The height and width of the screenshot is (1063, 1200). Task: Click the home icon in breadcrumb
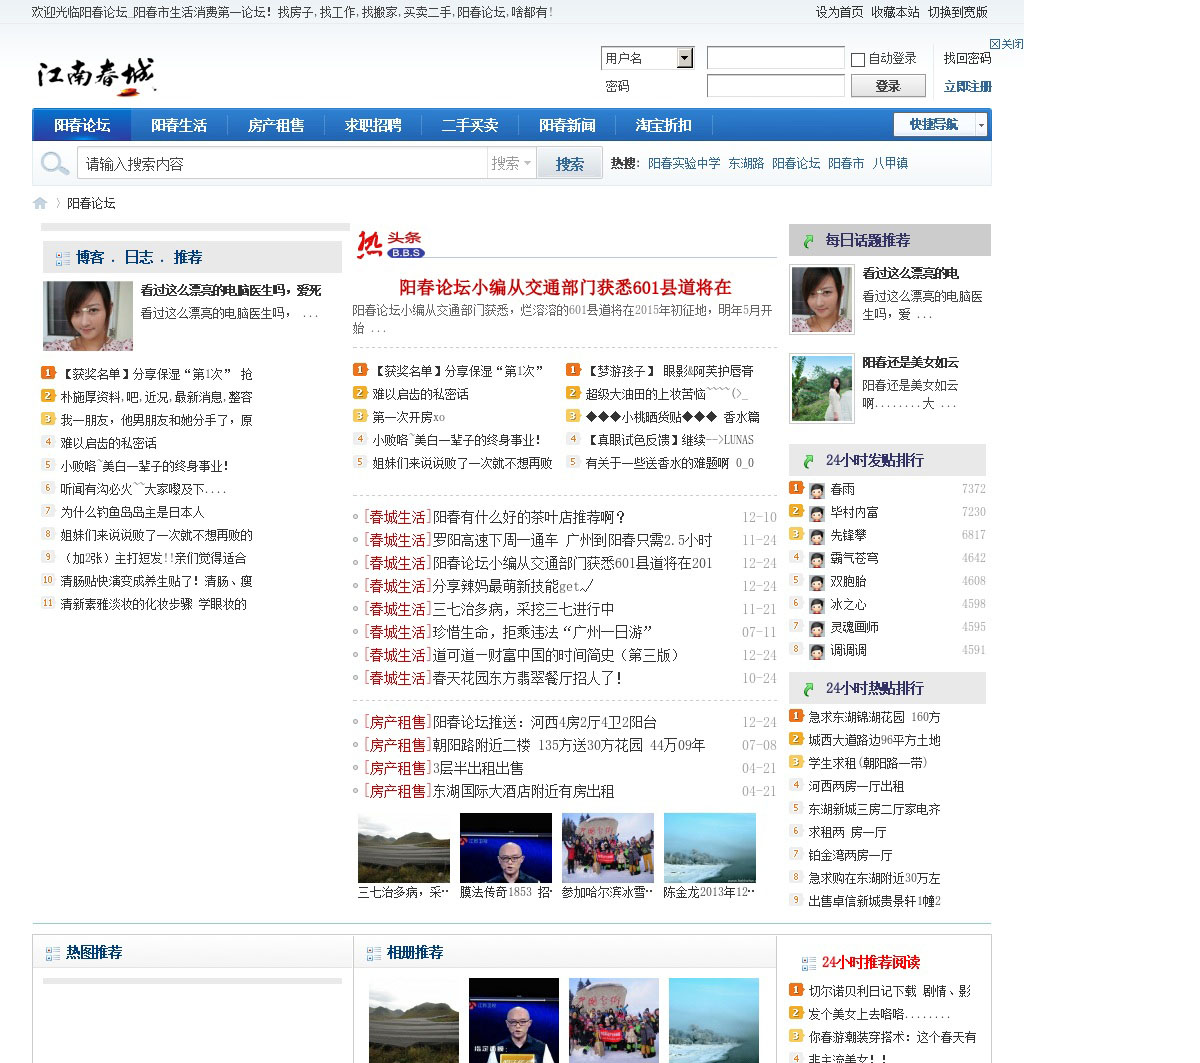pos(40,203)
